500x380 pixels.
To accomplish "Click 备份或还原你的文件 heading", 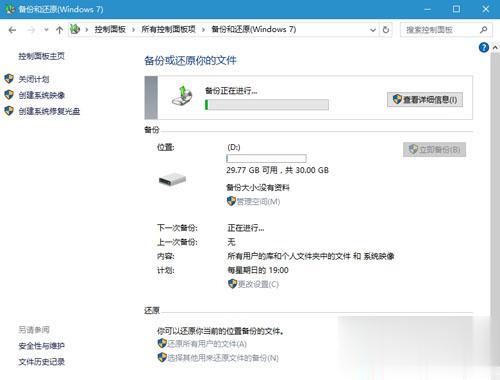I will point(190,61).
